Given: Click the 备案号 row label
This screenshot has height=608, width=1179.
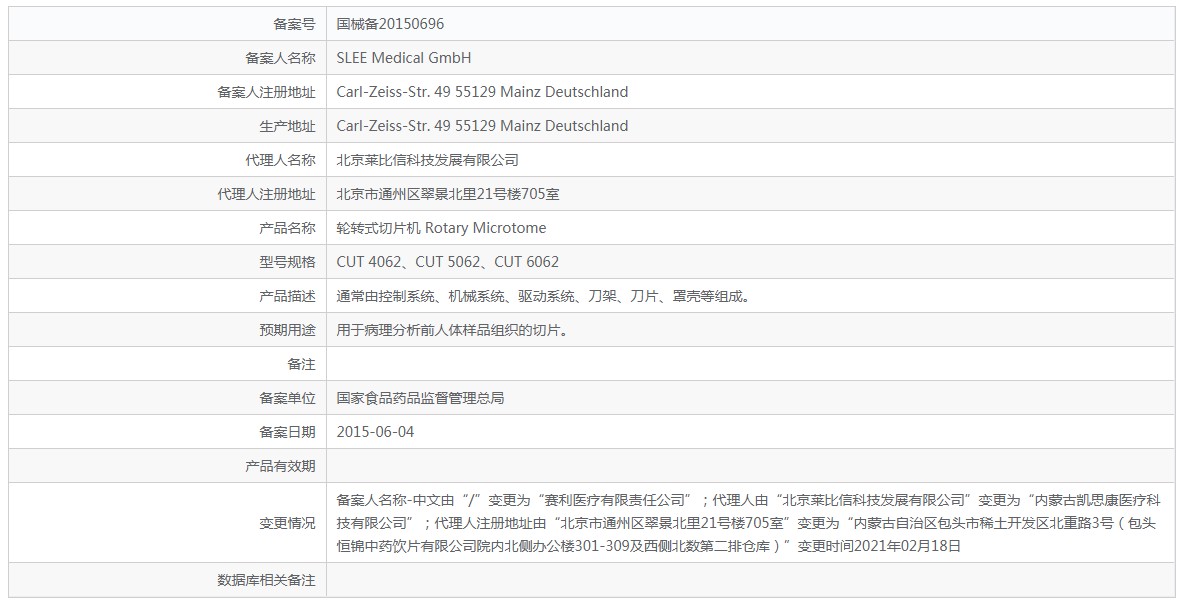Looking at the screenshot, I should [x=294, y=24].
